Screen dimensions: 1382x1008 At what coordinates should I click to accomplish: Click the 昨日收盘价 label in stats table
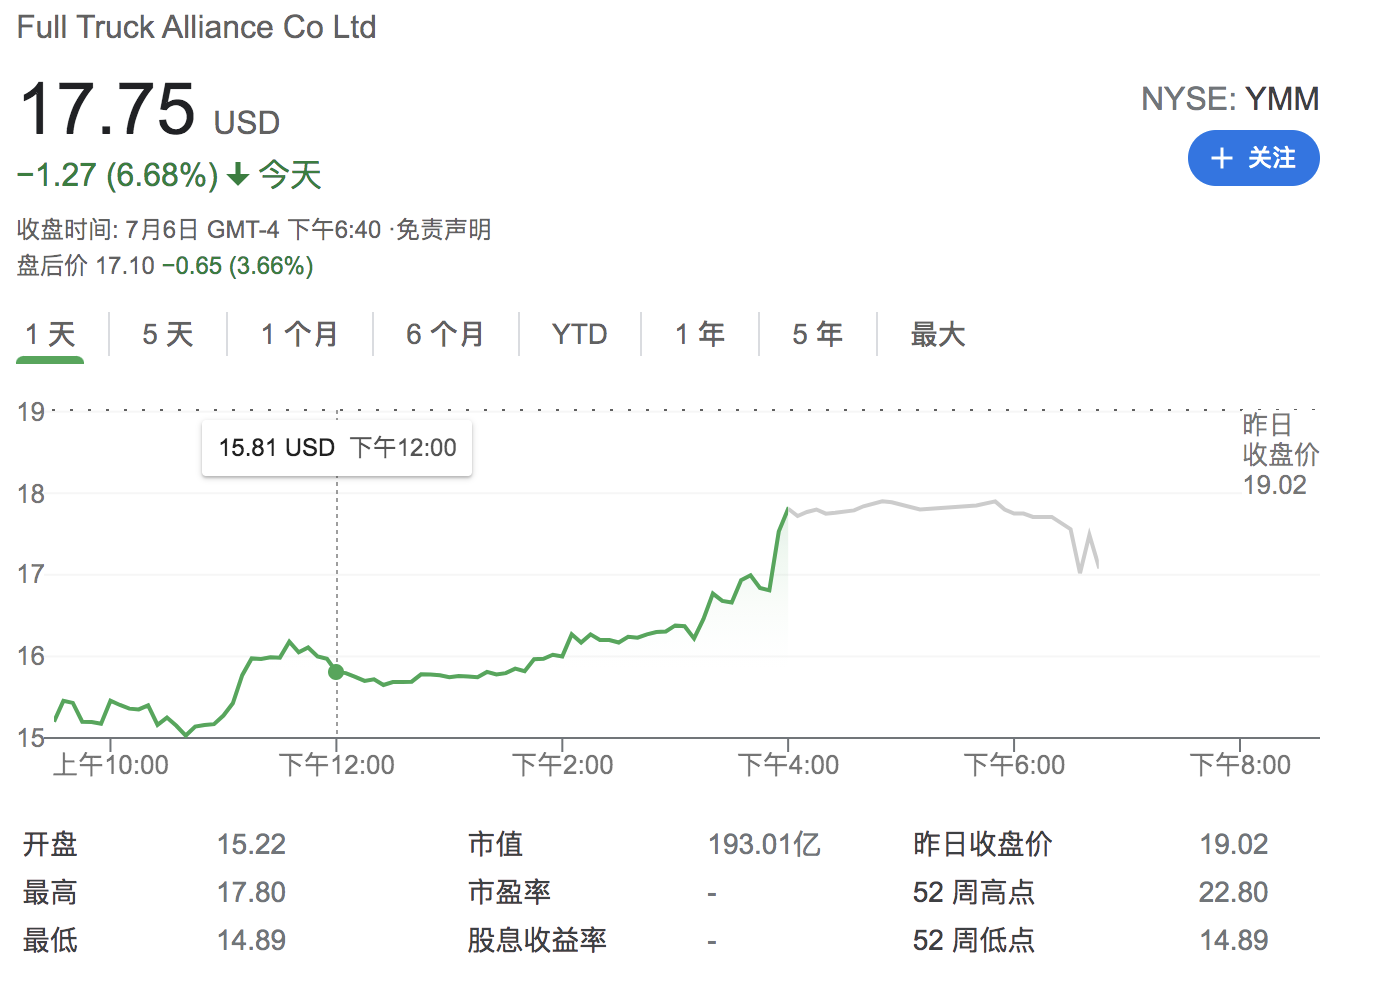[x=983, y=844]
